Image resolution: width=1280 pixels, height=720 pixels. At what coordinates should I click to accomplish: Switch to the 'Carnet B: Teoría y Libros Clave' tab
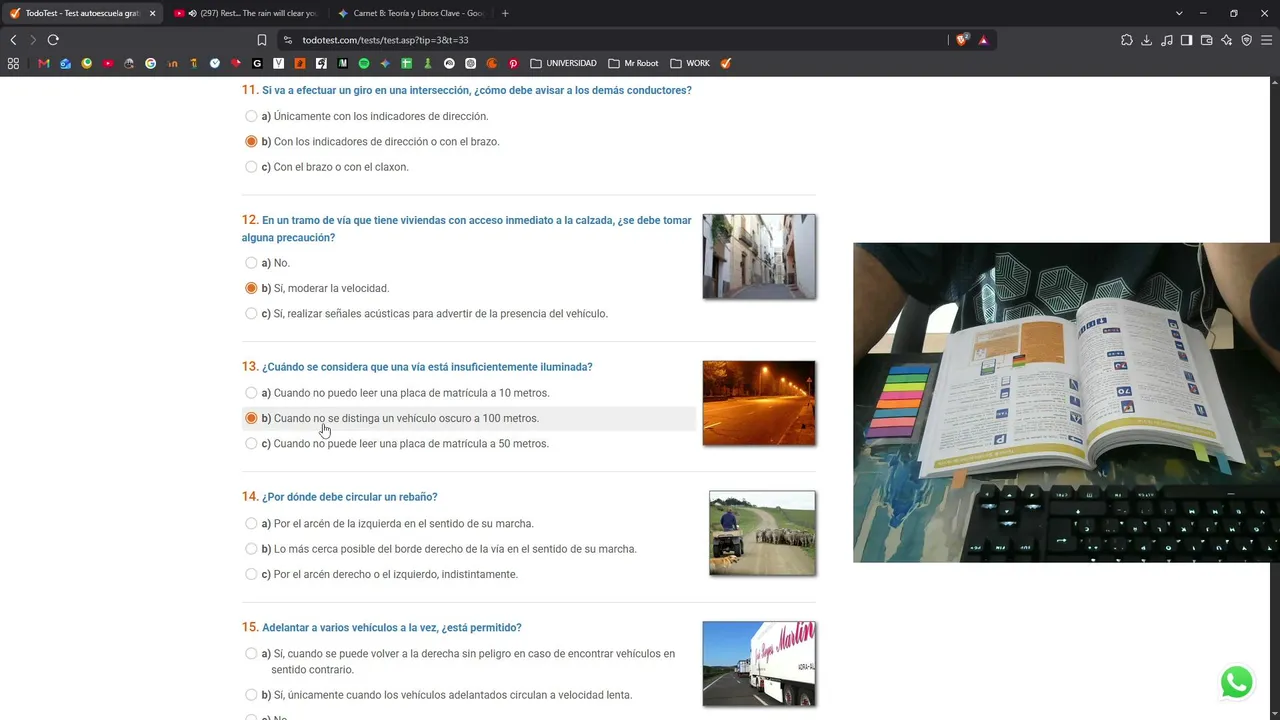click(x=410, y=13)
